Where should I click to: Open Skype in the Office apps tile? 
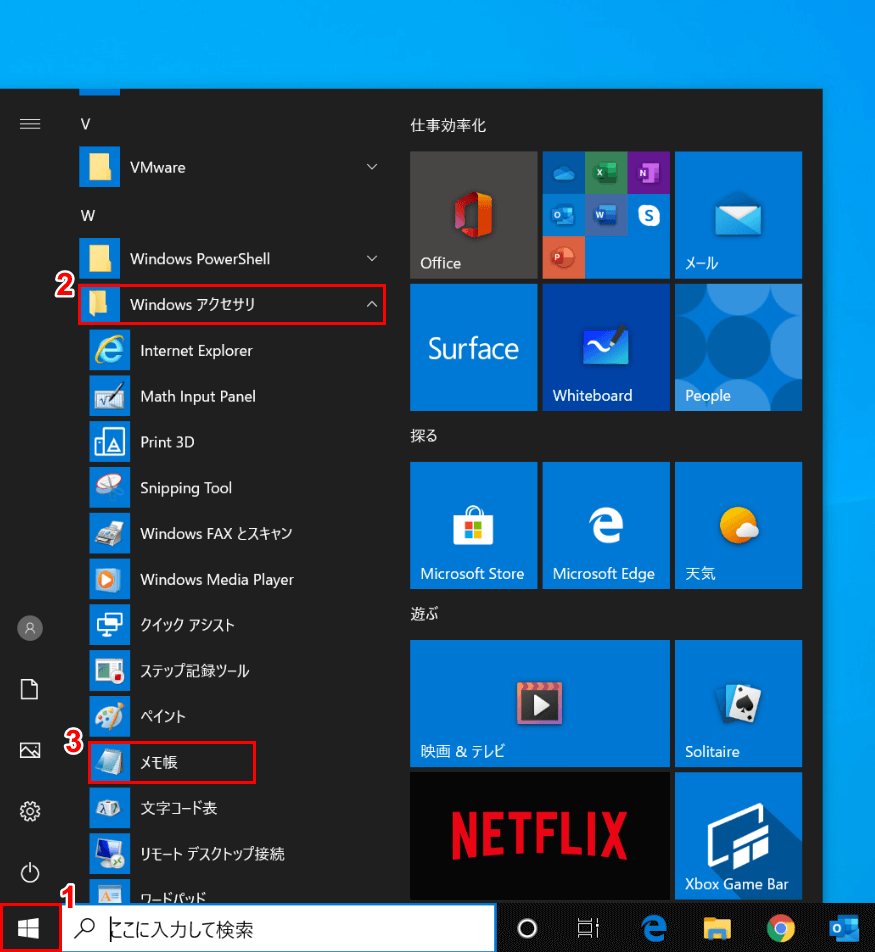[649, 215]
